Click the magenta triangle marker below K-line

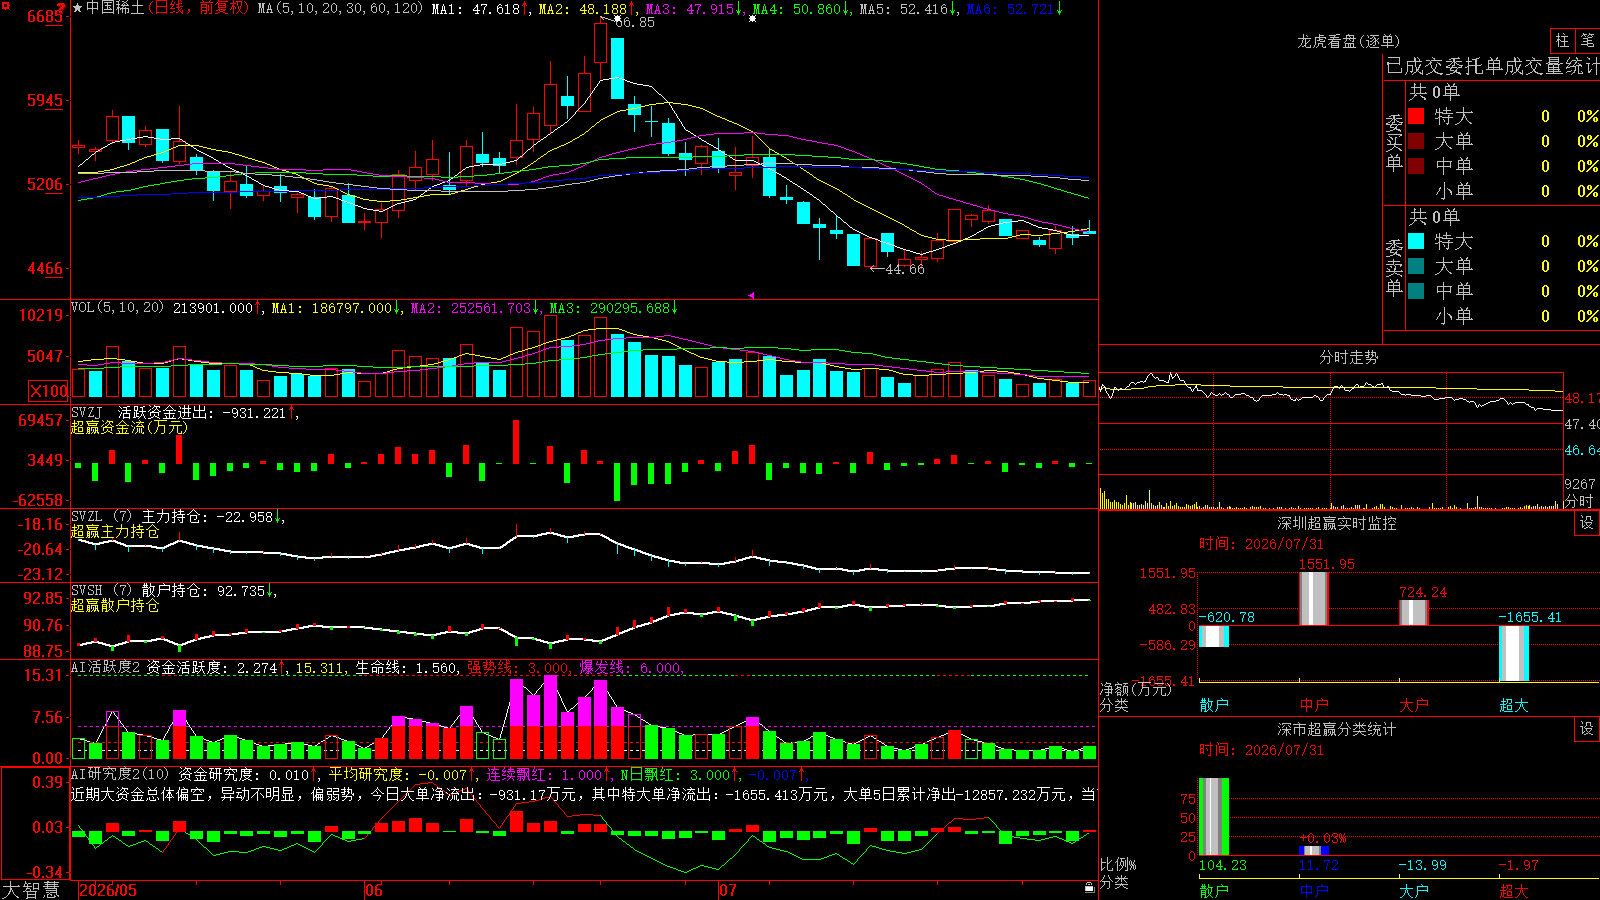pyautogui.click(x=751, y=295)
